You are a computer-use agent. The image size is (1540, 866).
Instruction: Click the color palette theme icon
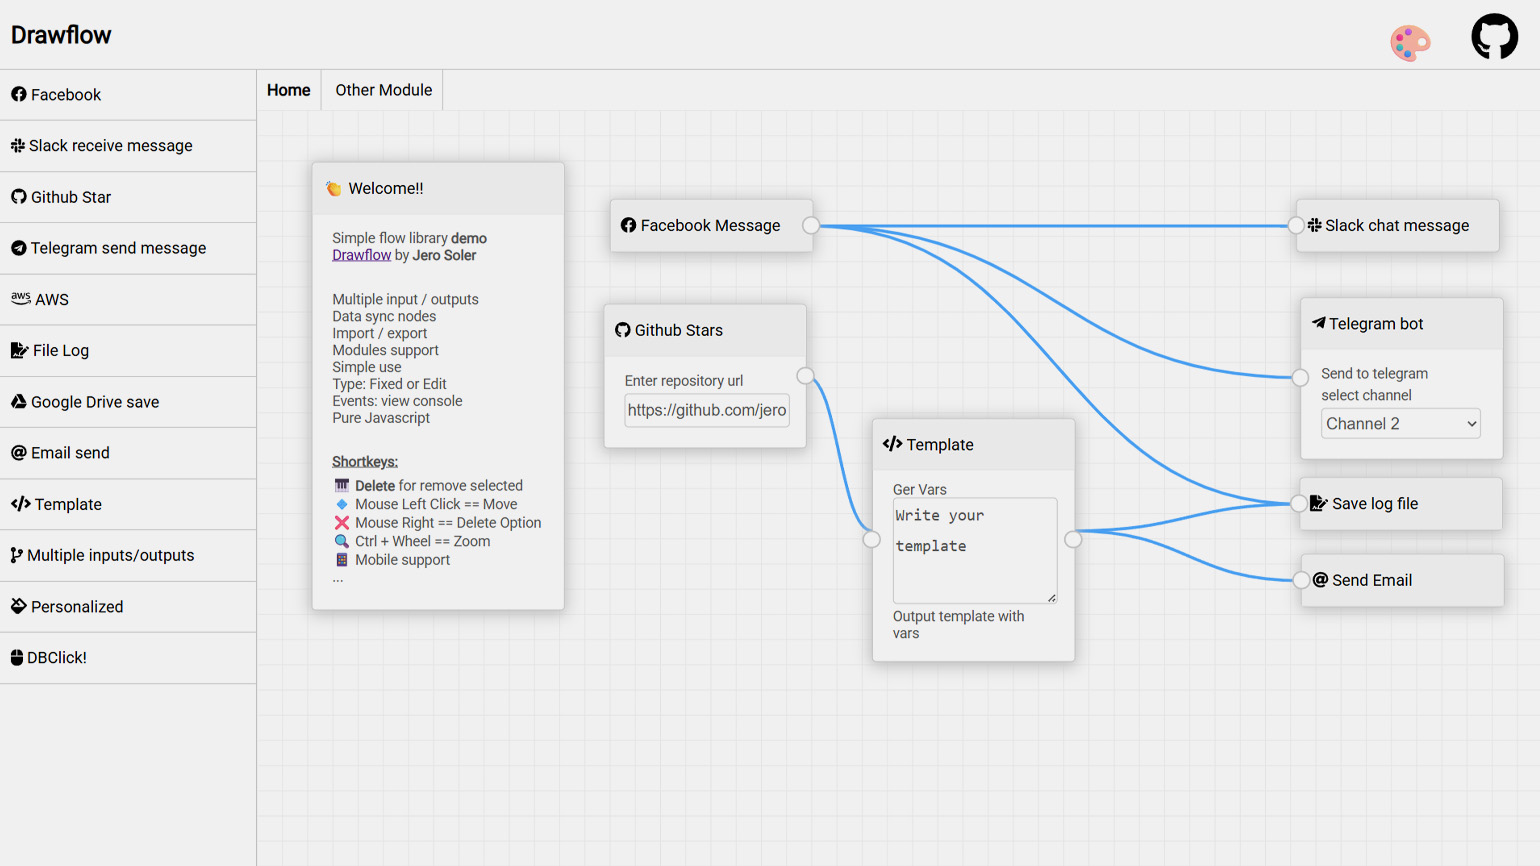(x=1410, y=43)
